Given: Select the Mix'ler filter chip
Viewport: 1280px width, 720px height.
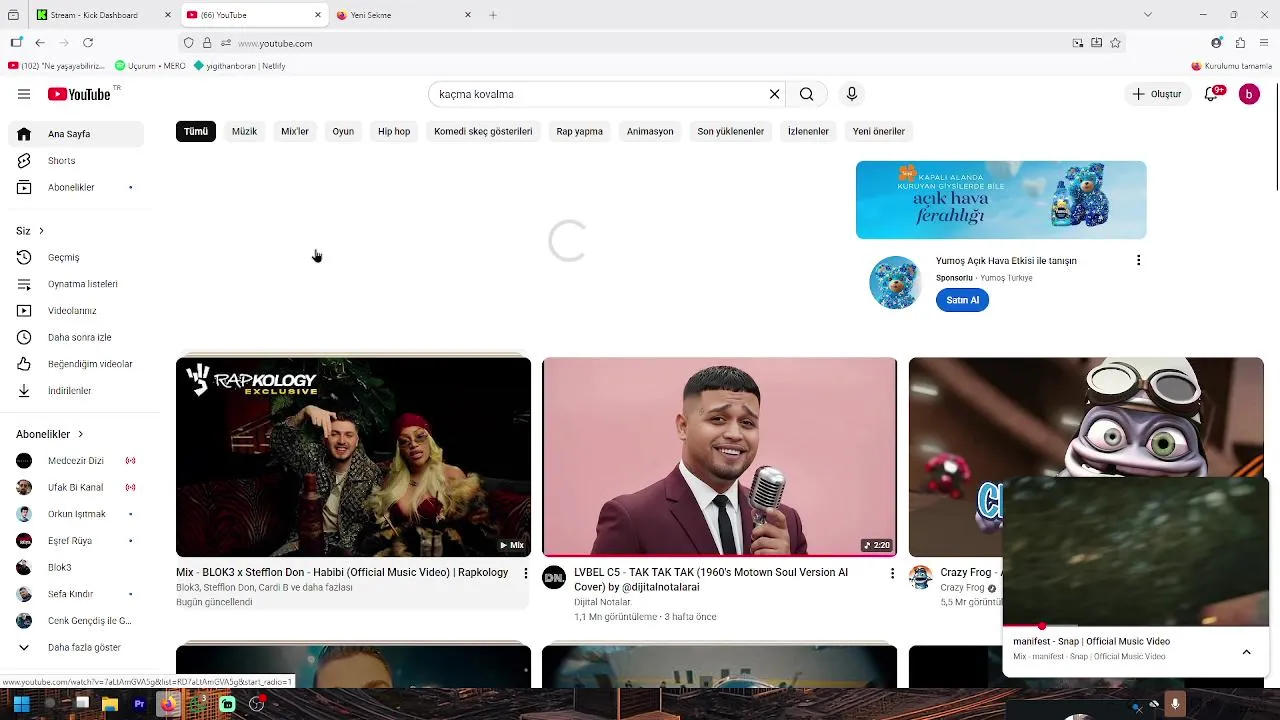Looking at the screenshot, I should point(295,131).
